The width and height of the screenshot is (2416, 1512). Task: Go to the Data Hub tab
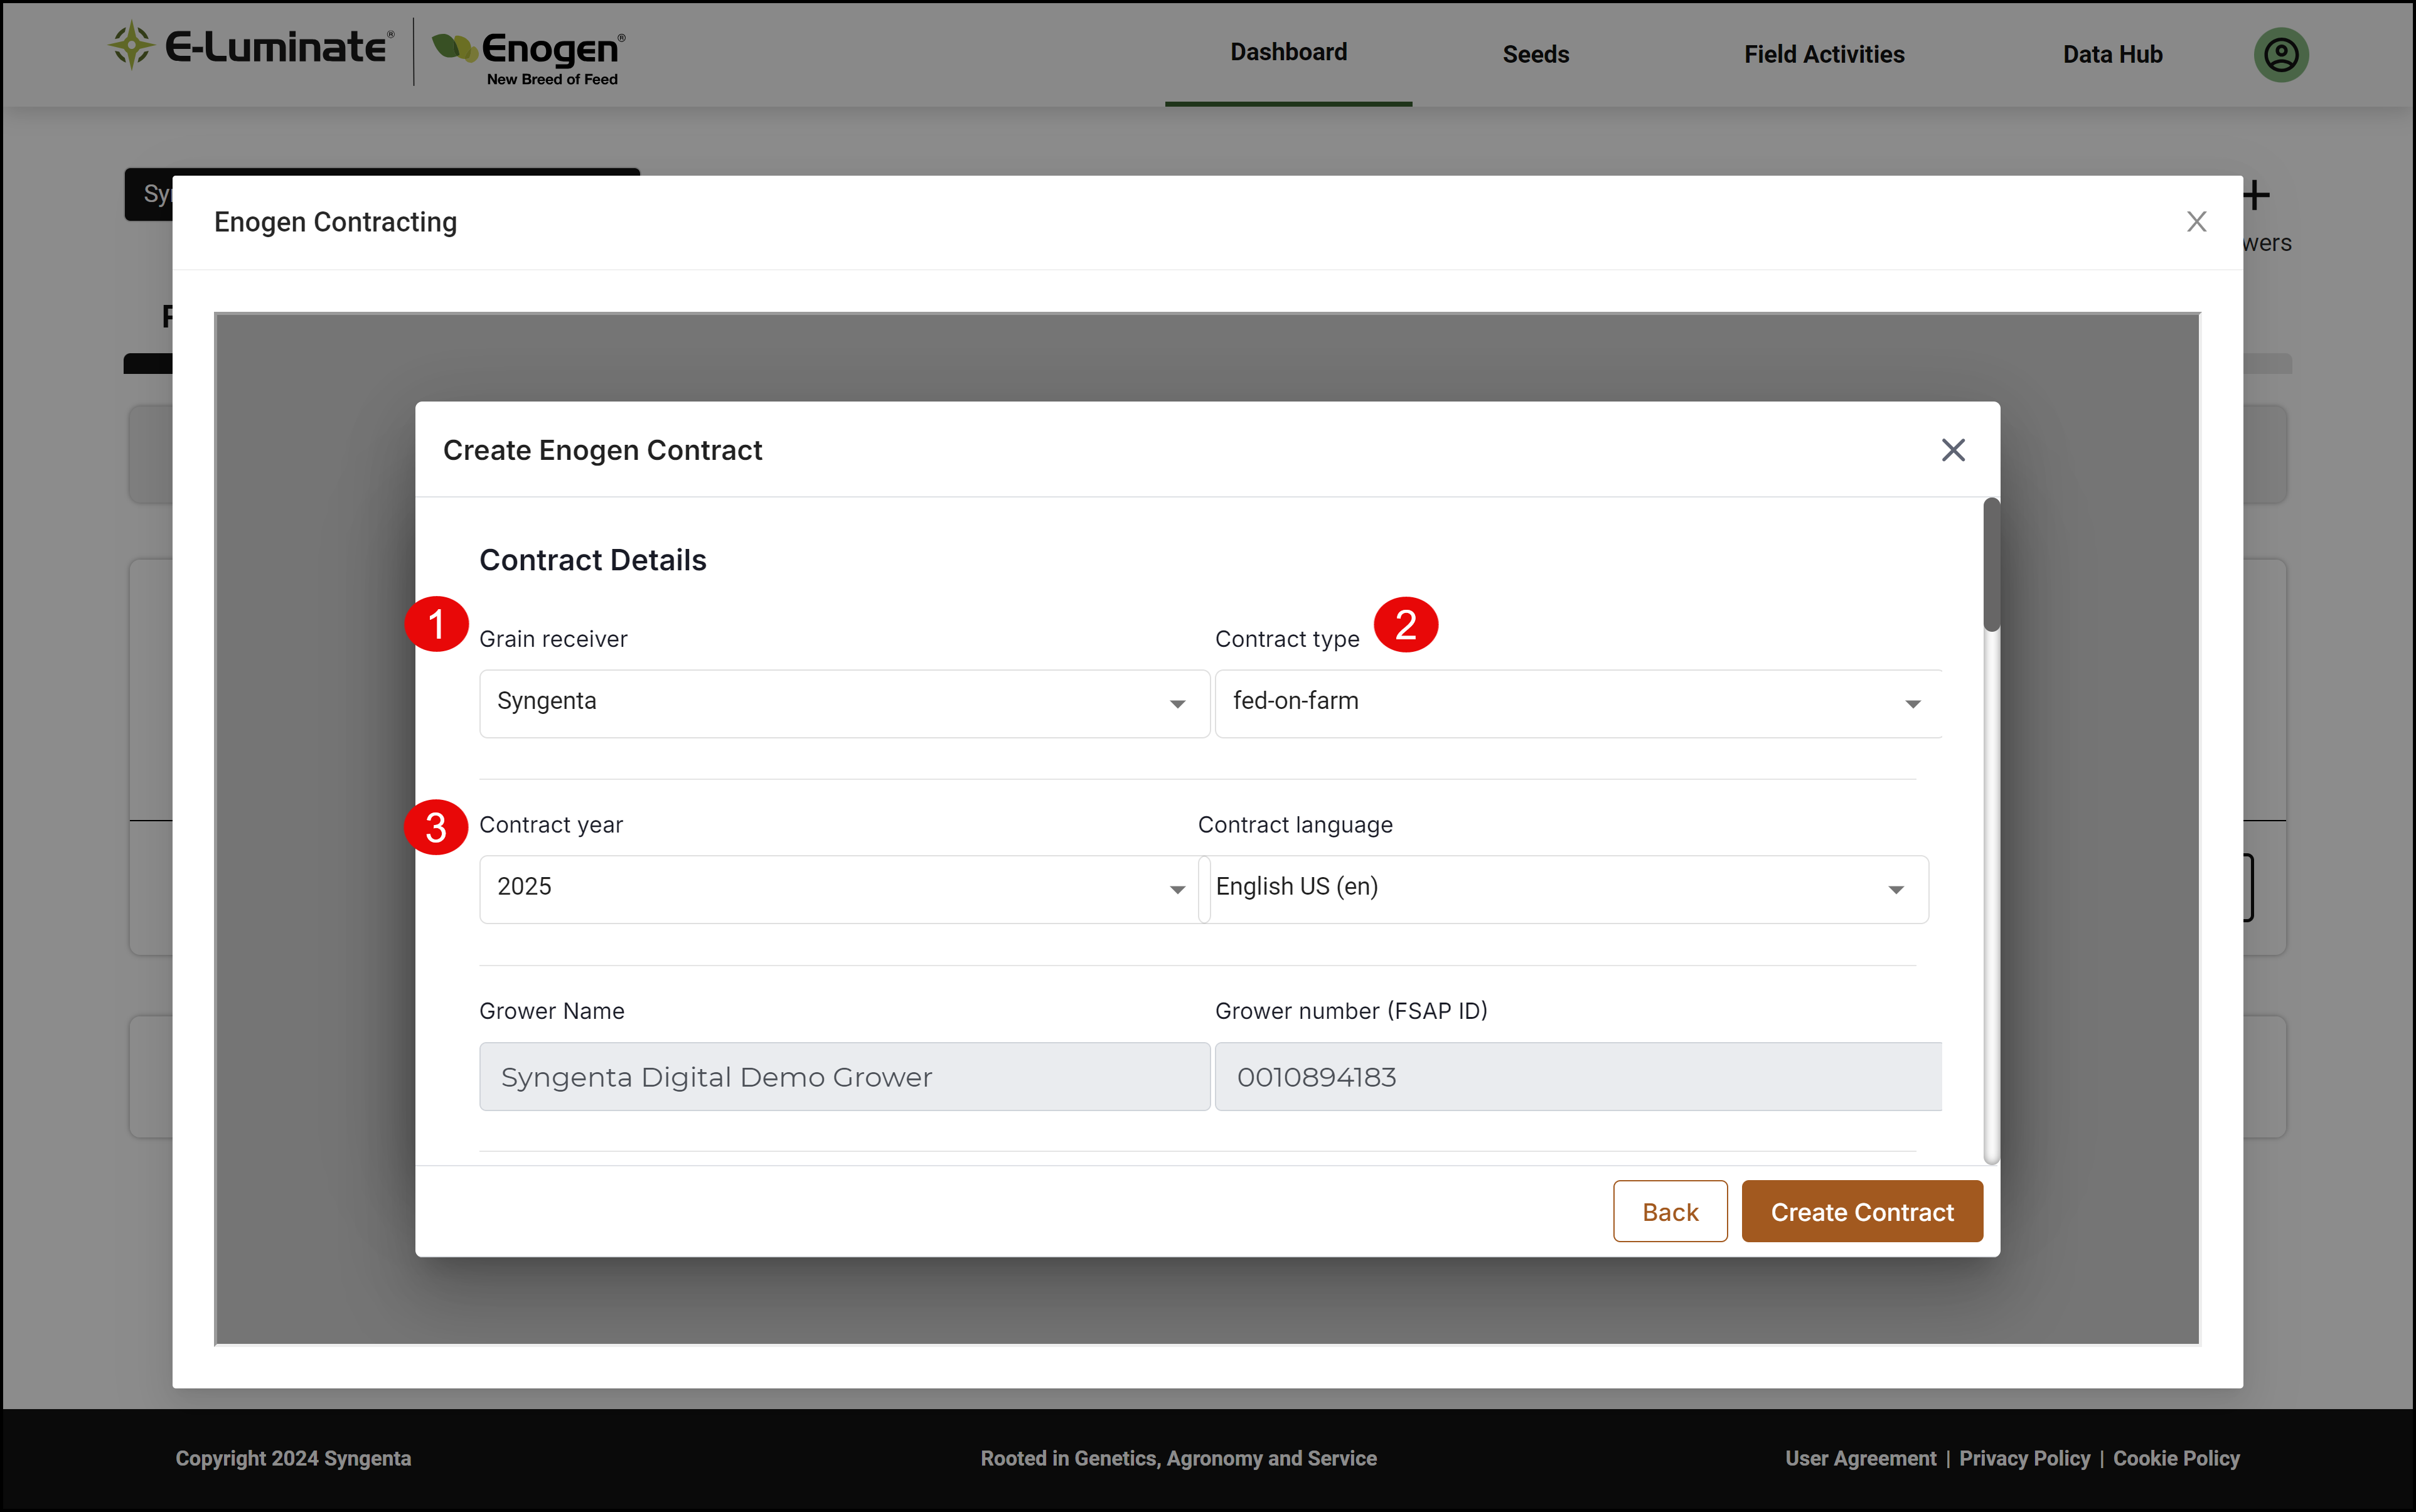click(2112, 54)
